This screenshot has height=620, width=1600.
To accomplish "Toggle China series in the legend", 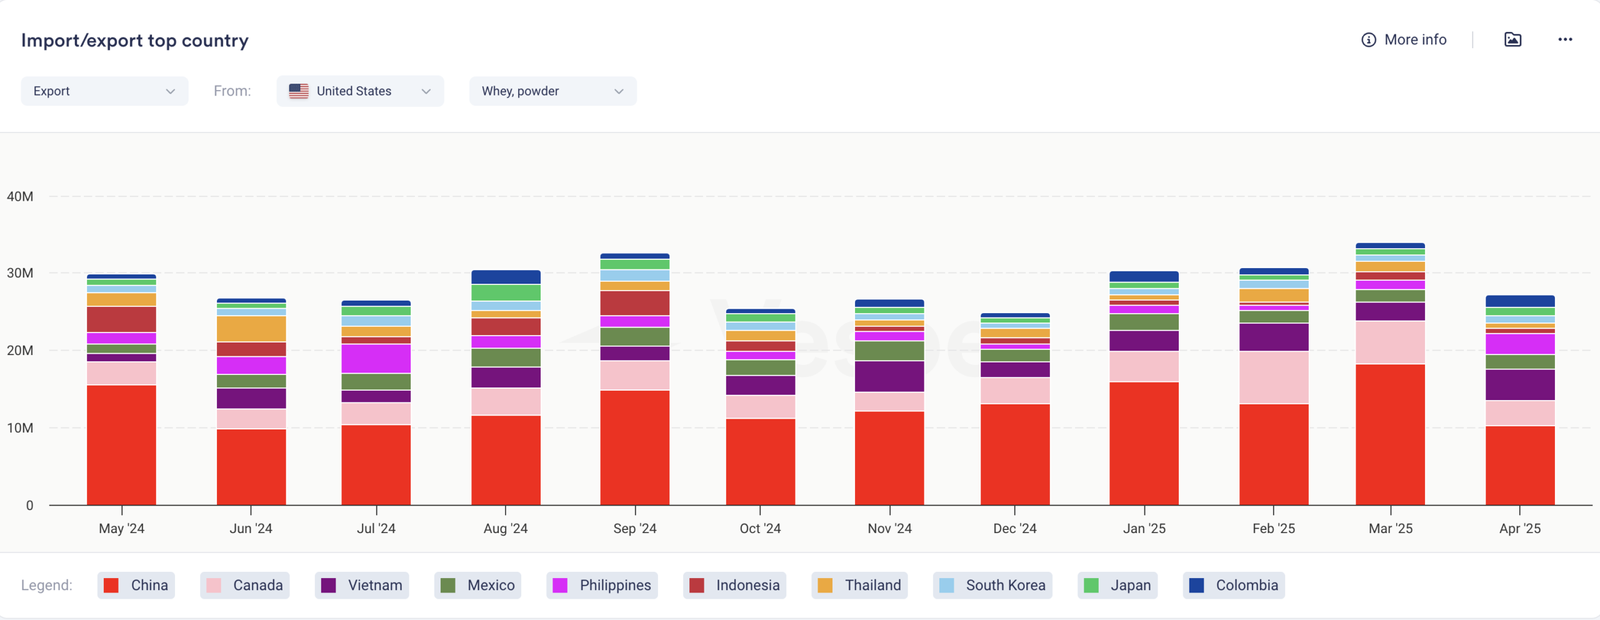I will (136, 585).
